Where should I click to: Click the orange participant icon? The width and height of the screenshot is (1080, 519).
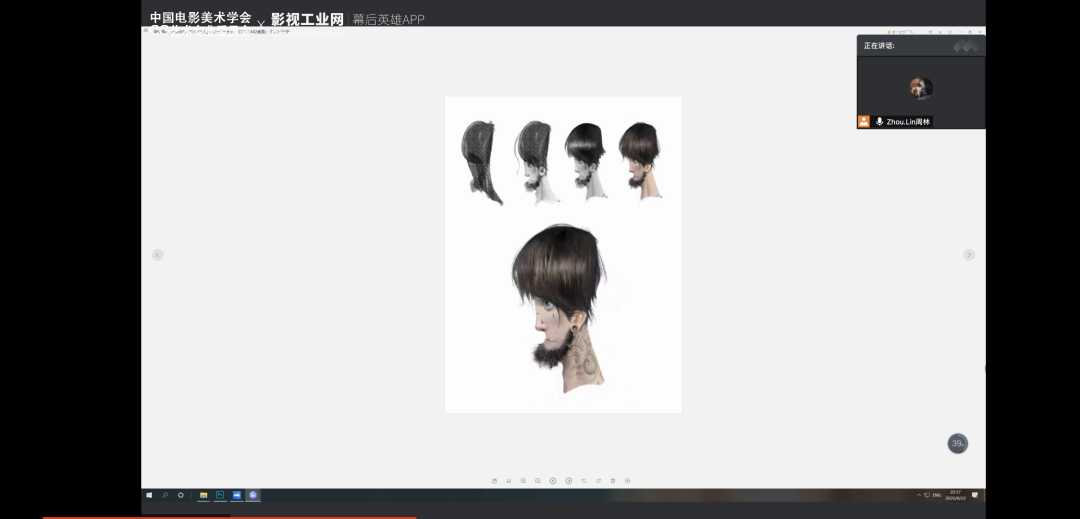coord(864,122)
